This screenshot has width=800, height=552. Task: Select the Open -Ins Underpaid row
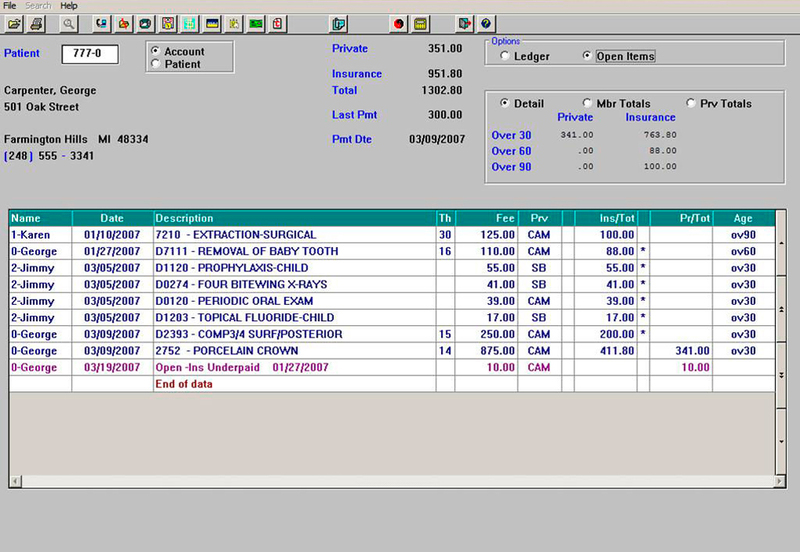pyautogui.click(x=392, y=367)
